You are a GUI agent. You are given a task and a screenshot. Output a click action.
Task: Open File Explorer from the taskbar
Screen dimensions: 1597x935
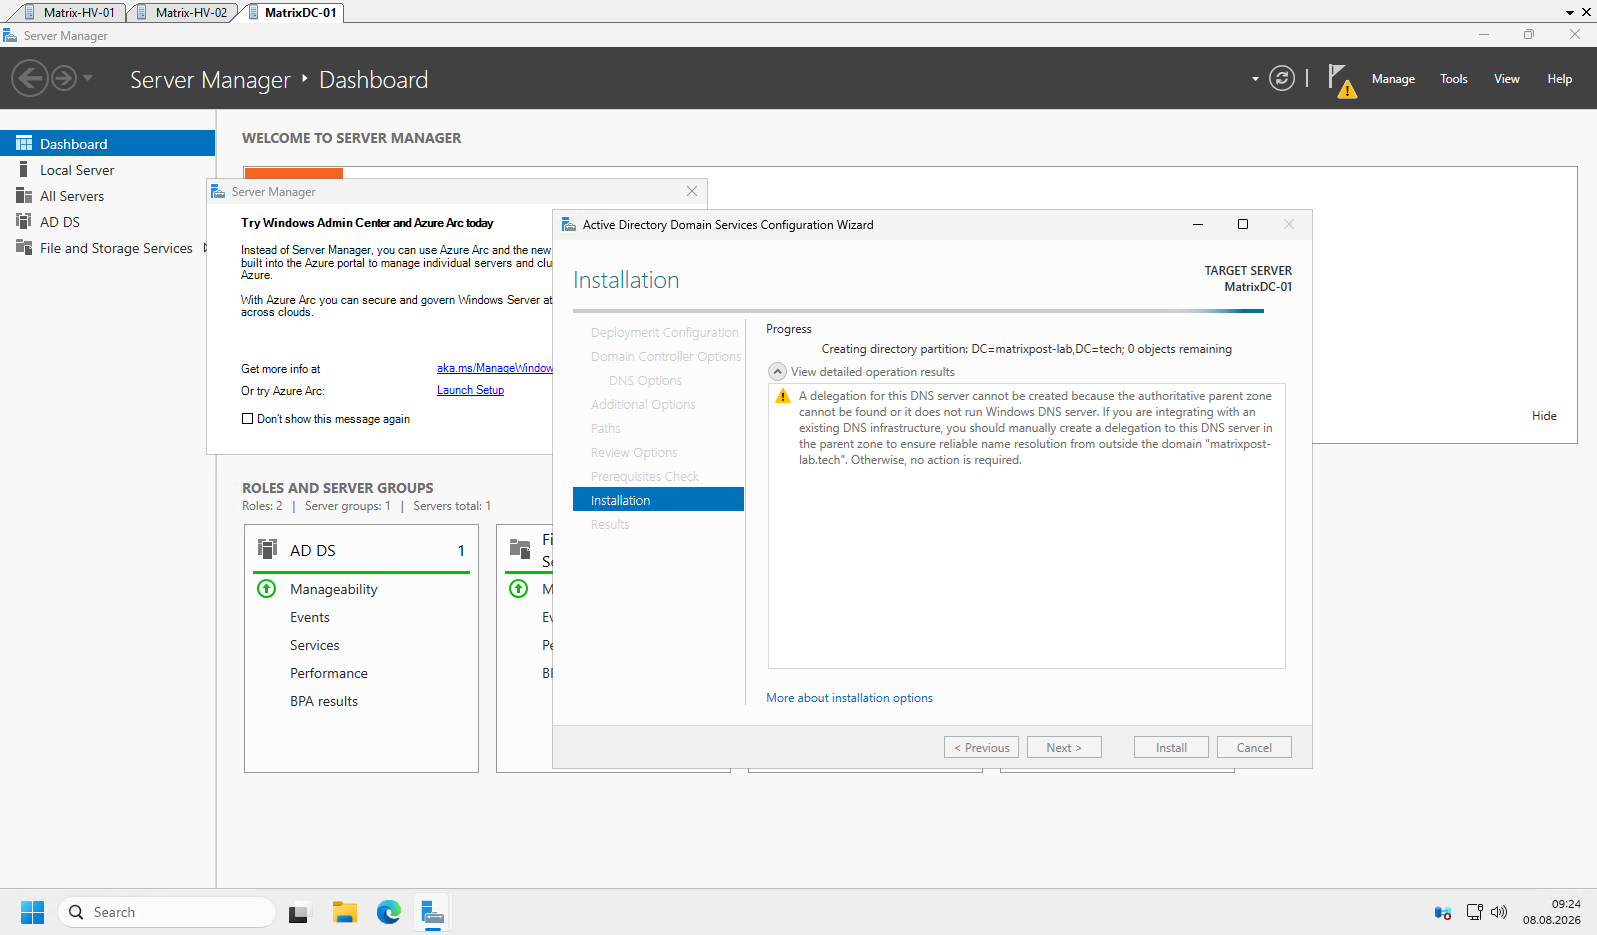tap(345, 912)
